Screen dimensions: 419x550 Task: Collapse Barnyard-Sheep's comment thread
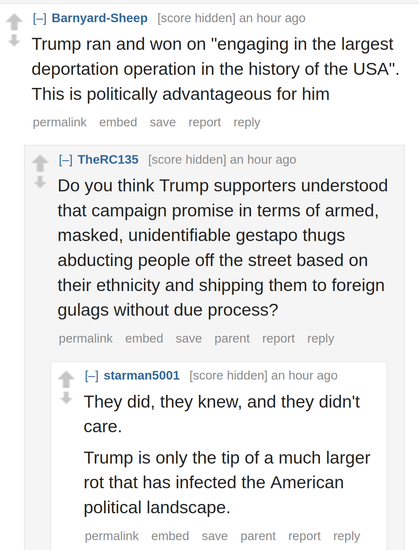(x=39, y=18)
